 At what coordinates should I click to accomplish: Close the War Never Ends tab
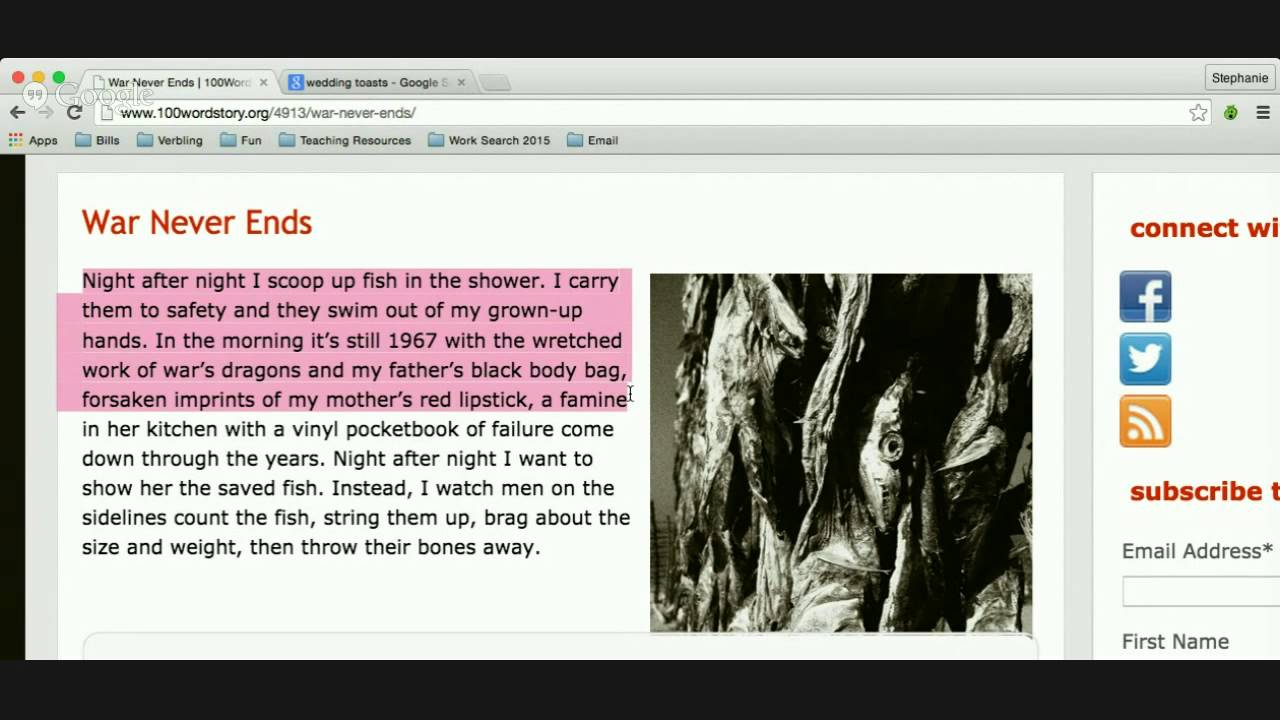pyautogui.click(x=263, y=82)
